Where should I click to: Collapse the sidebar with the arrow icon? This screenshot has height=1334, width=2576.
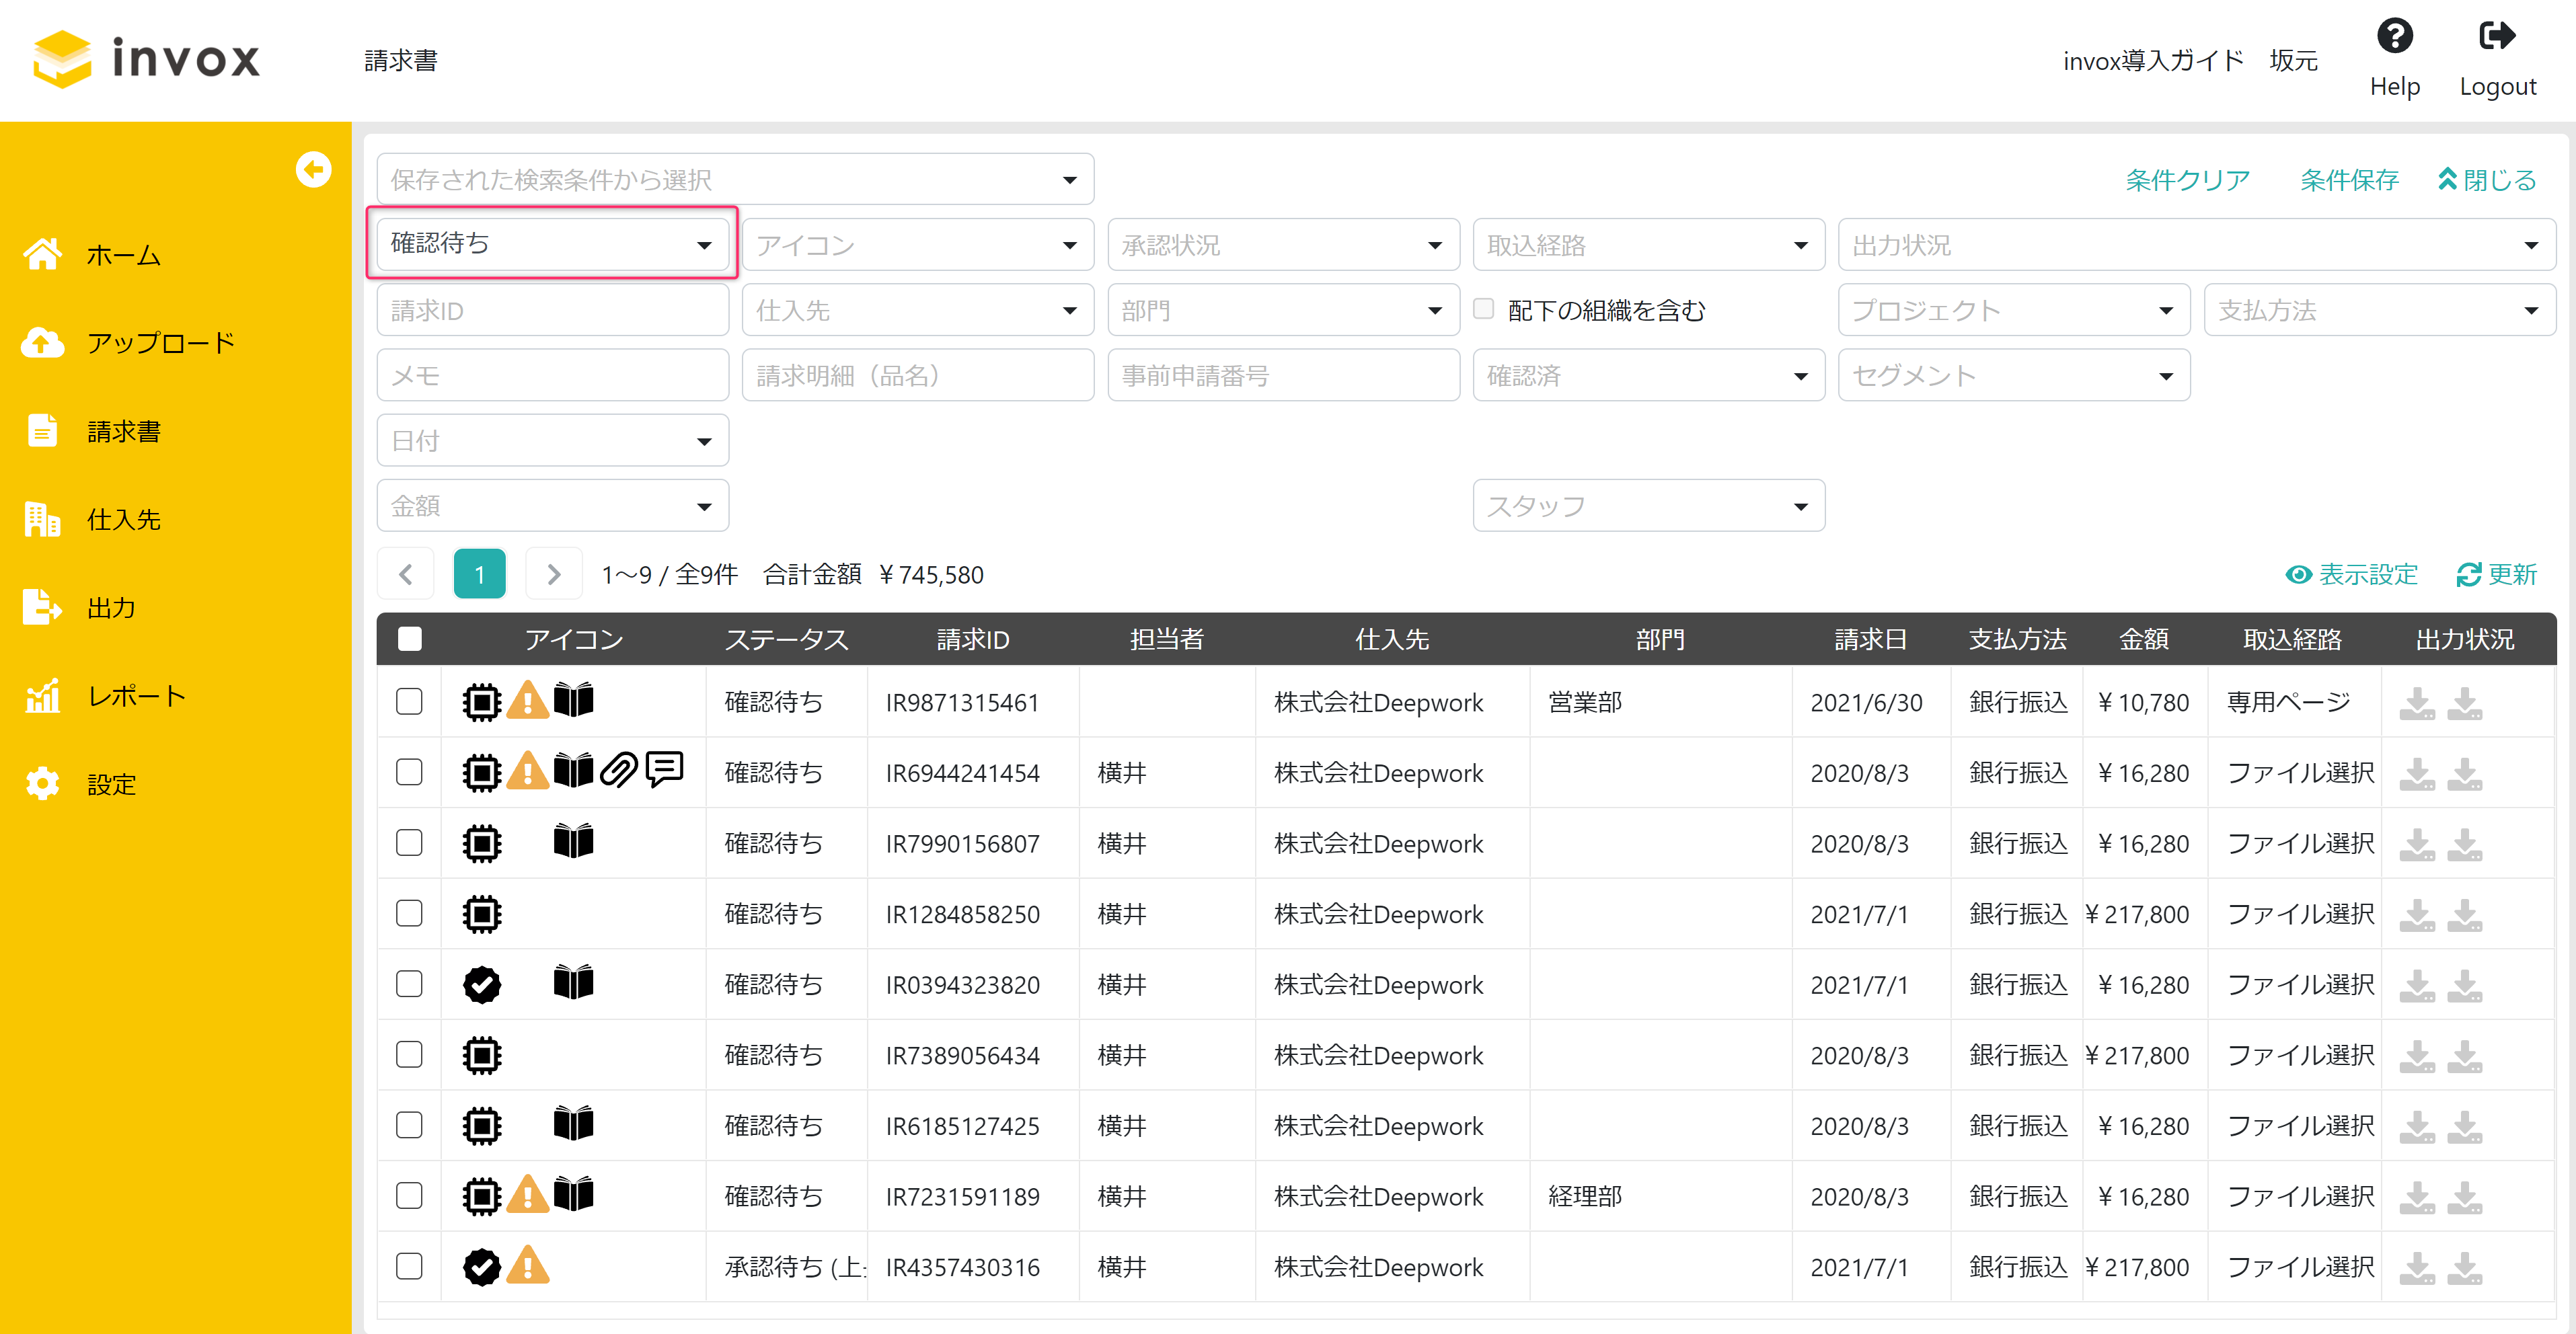point(313,170)
